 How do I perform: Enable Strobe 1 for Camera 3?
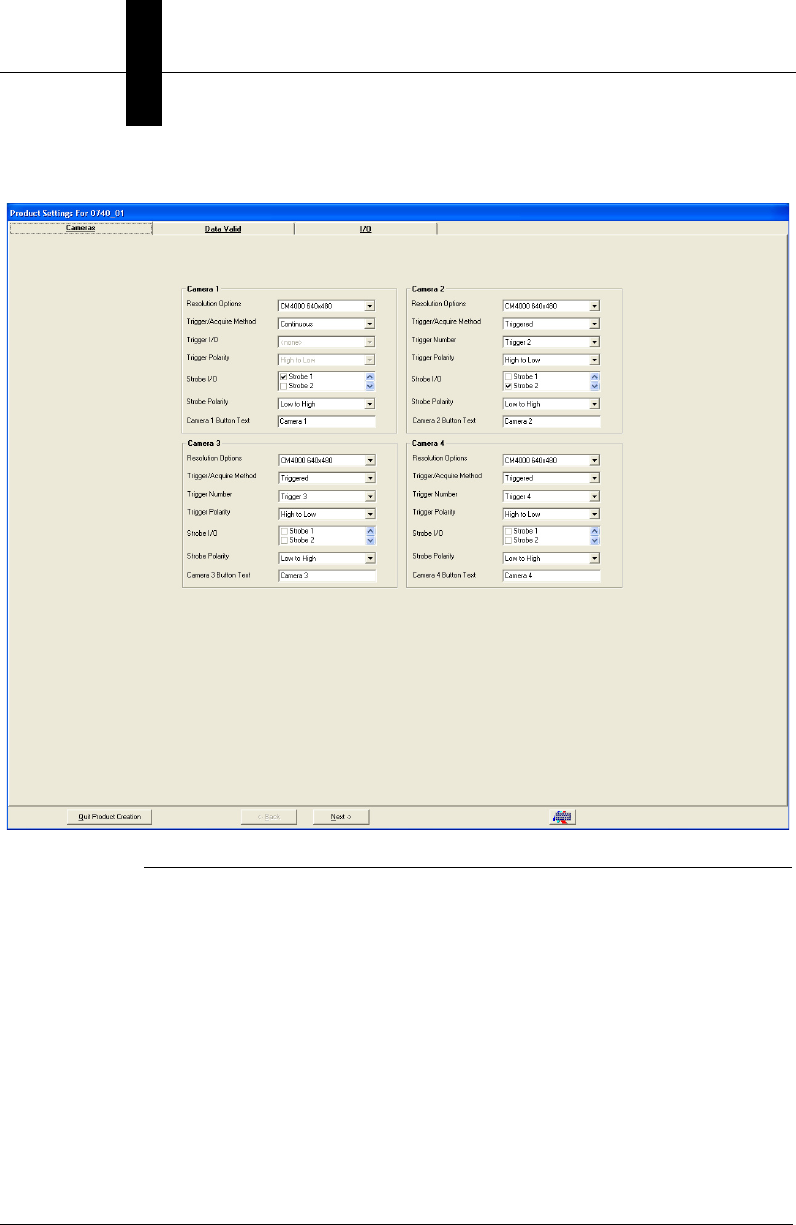(x=284, y=531)
